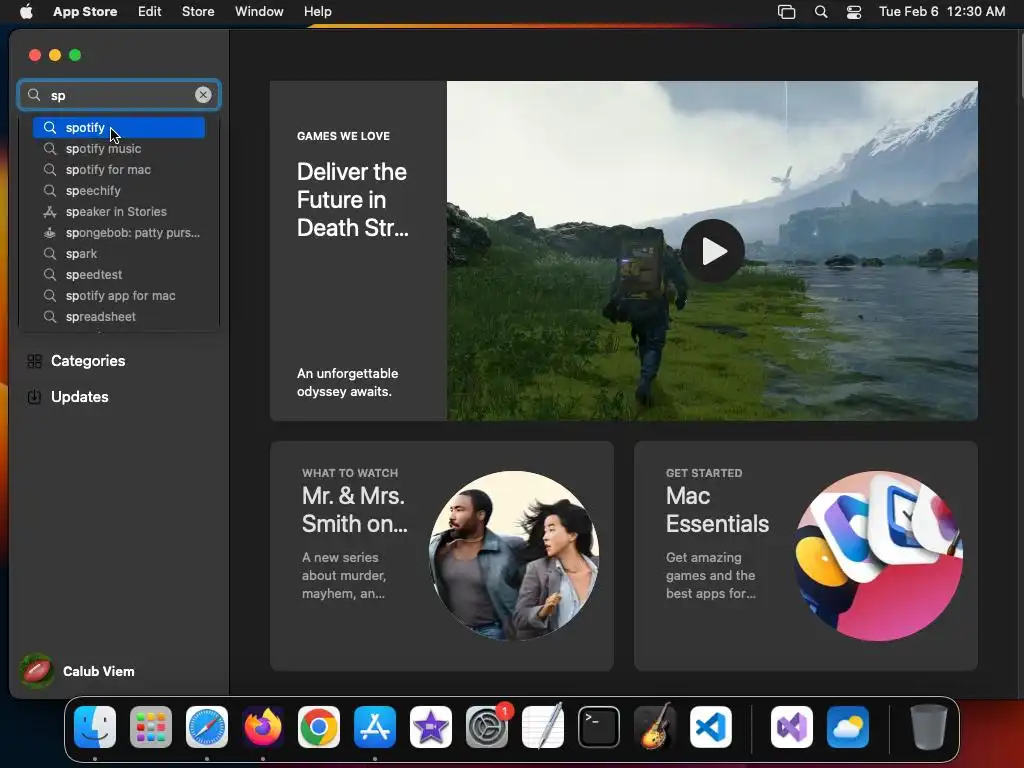Choose the 'spotify music' suggestion
The width and height of the screenshot is (1024, 768).
[x=119, y=149]
